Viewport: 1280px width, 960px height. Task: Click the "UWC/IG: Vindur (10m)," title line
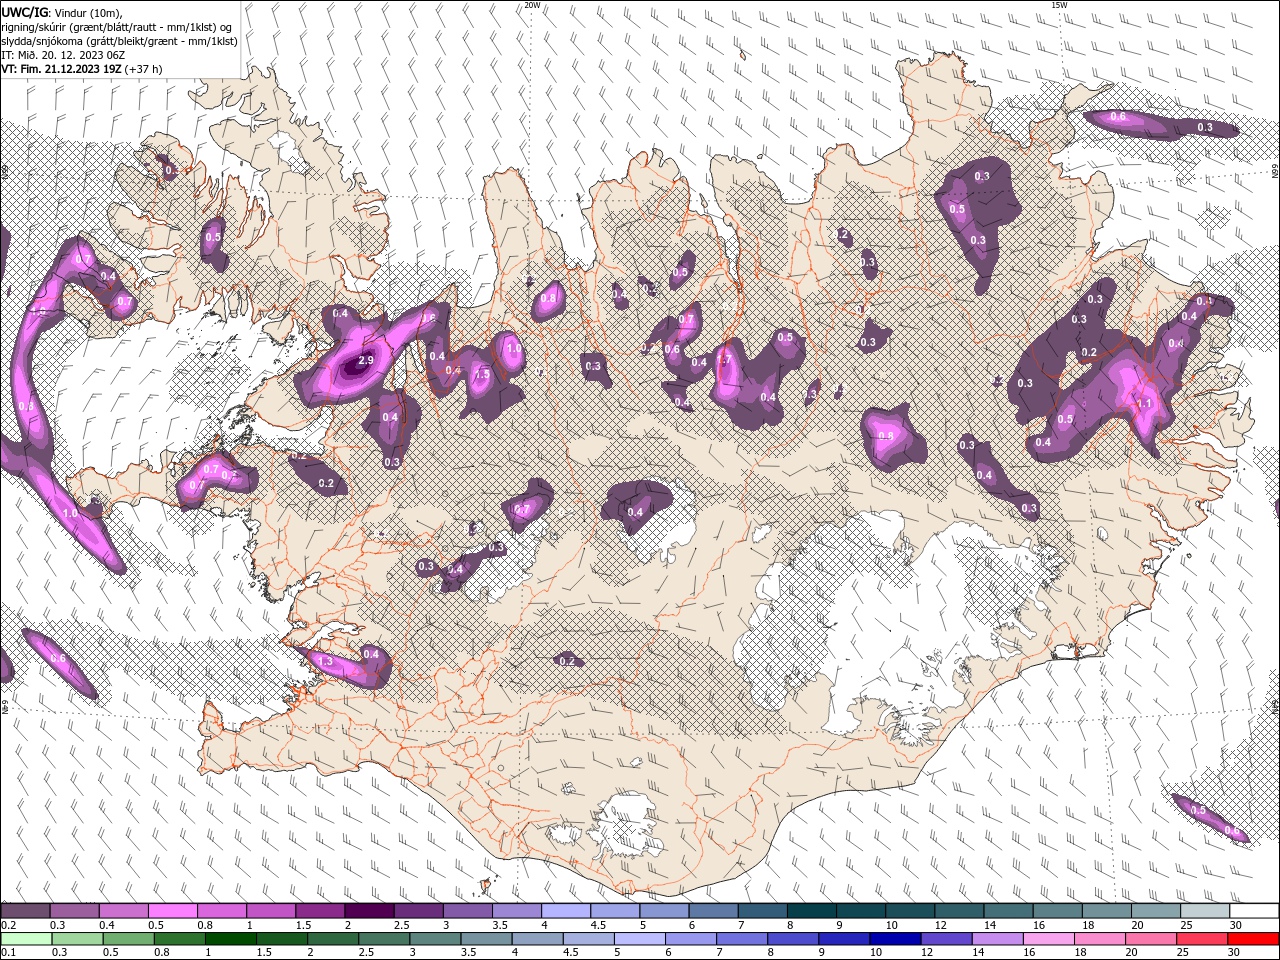point(62,12)
